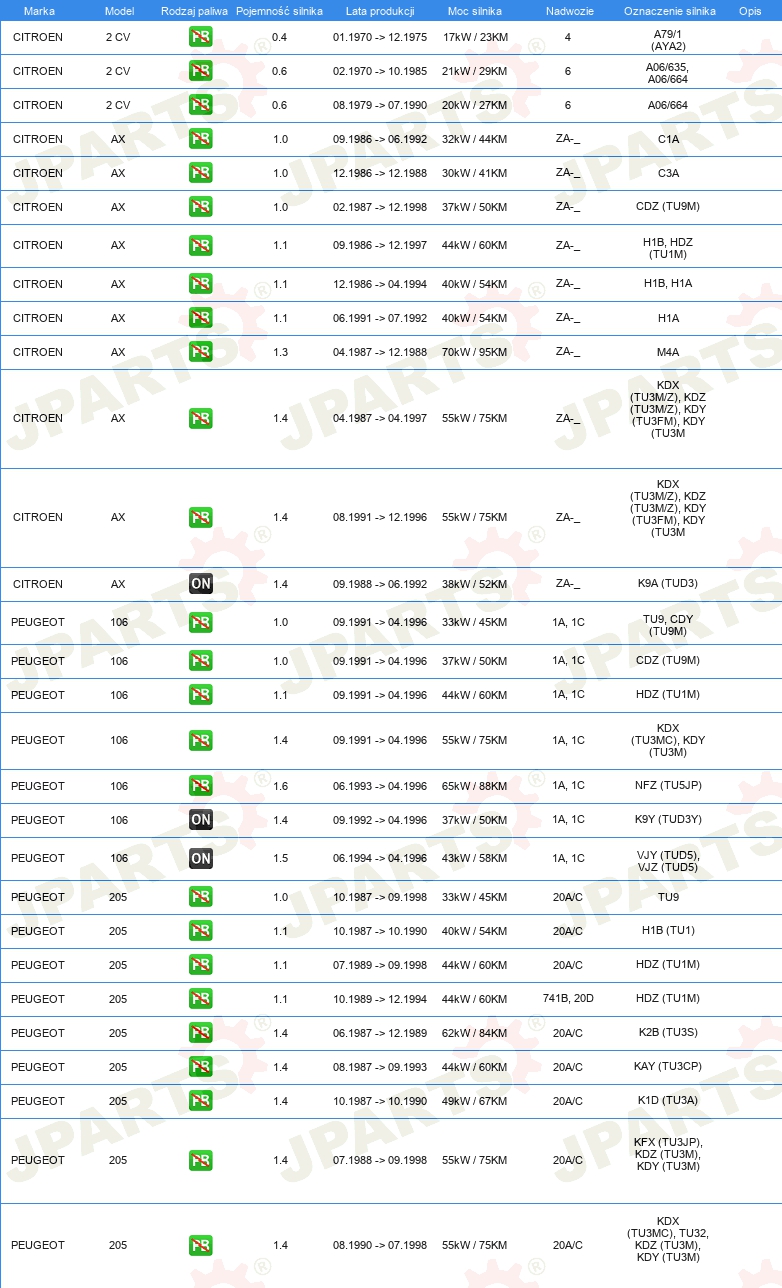
Task: Select the petrol icon in the KAY (TU3CP) row
Action: click(x=201, y=1067)
